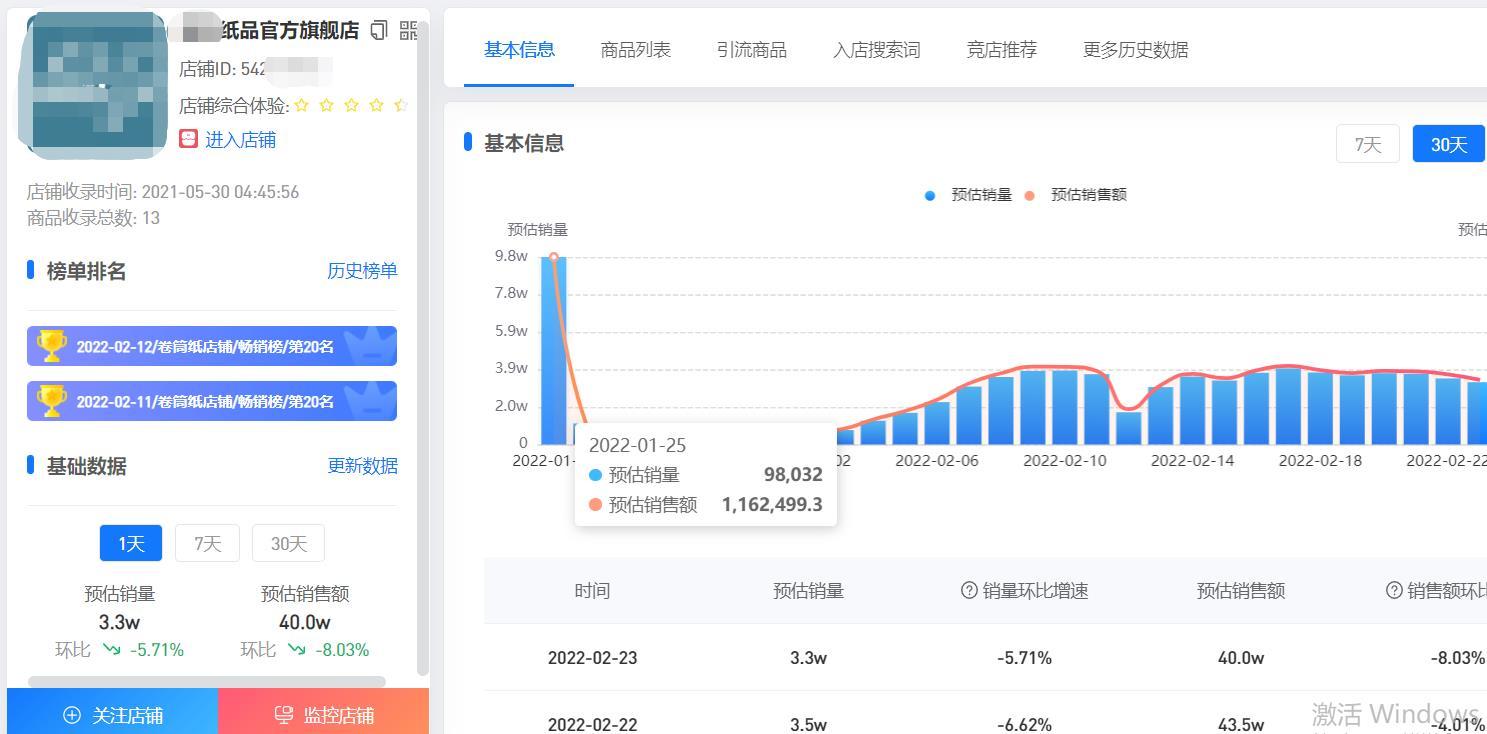The height and width of the screenshot is (734, 1487).
Task: Click the trophy icon on the 2022-02-11 ranking badge
Action: point(54,400)
